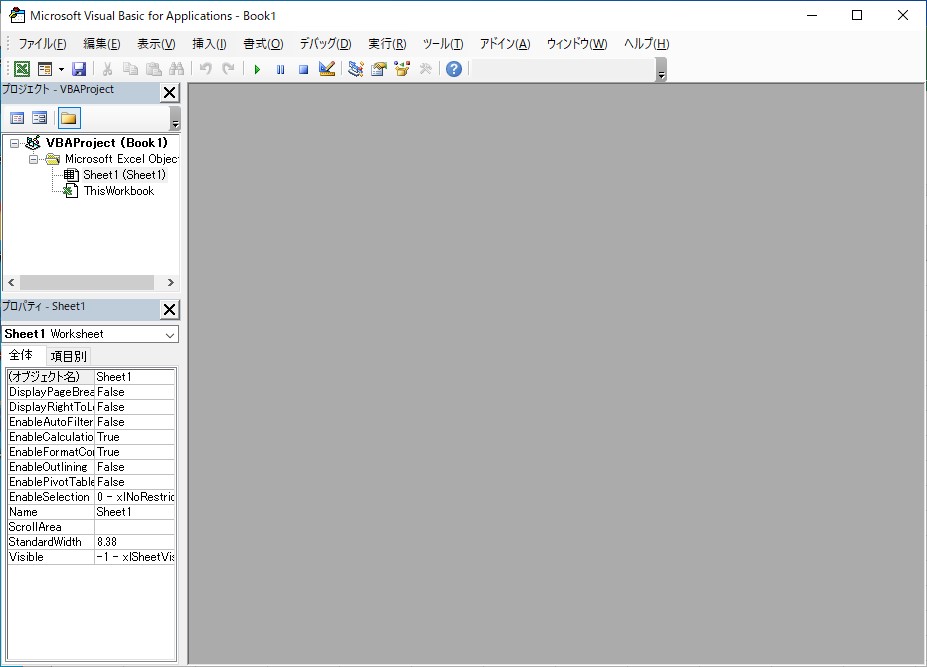Click the Reset (stop) icon on the toolbar

click(302, 68)
